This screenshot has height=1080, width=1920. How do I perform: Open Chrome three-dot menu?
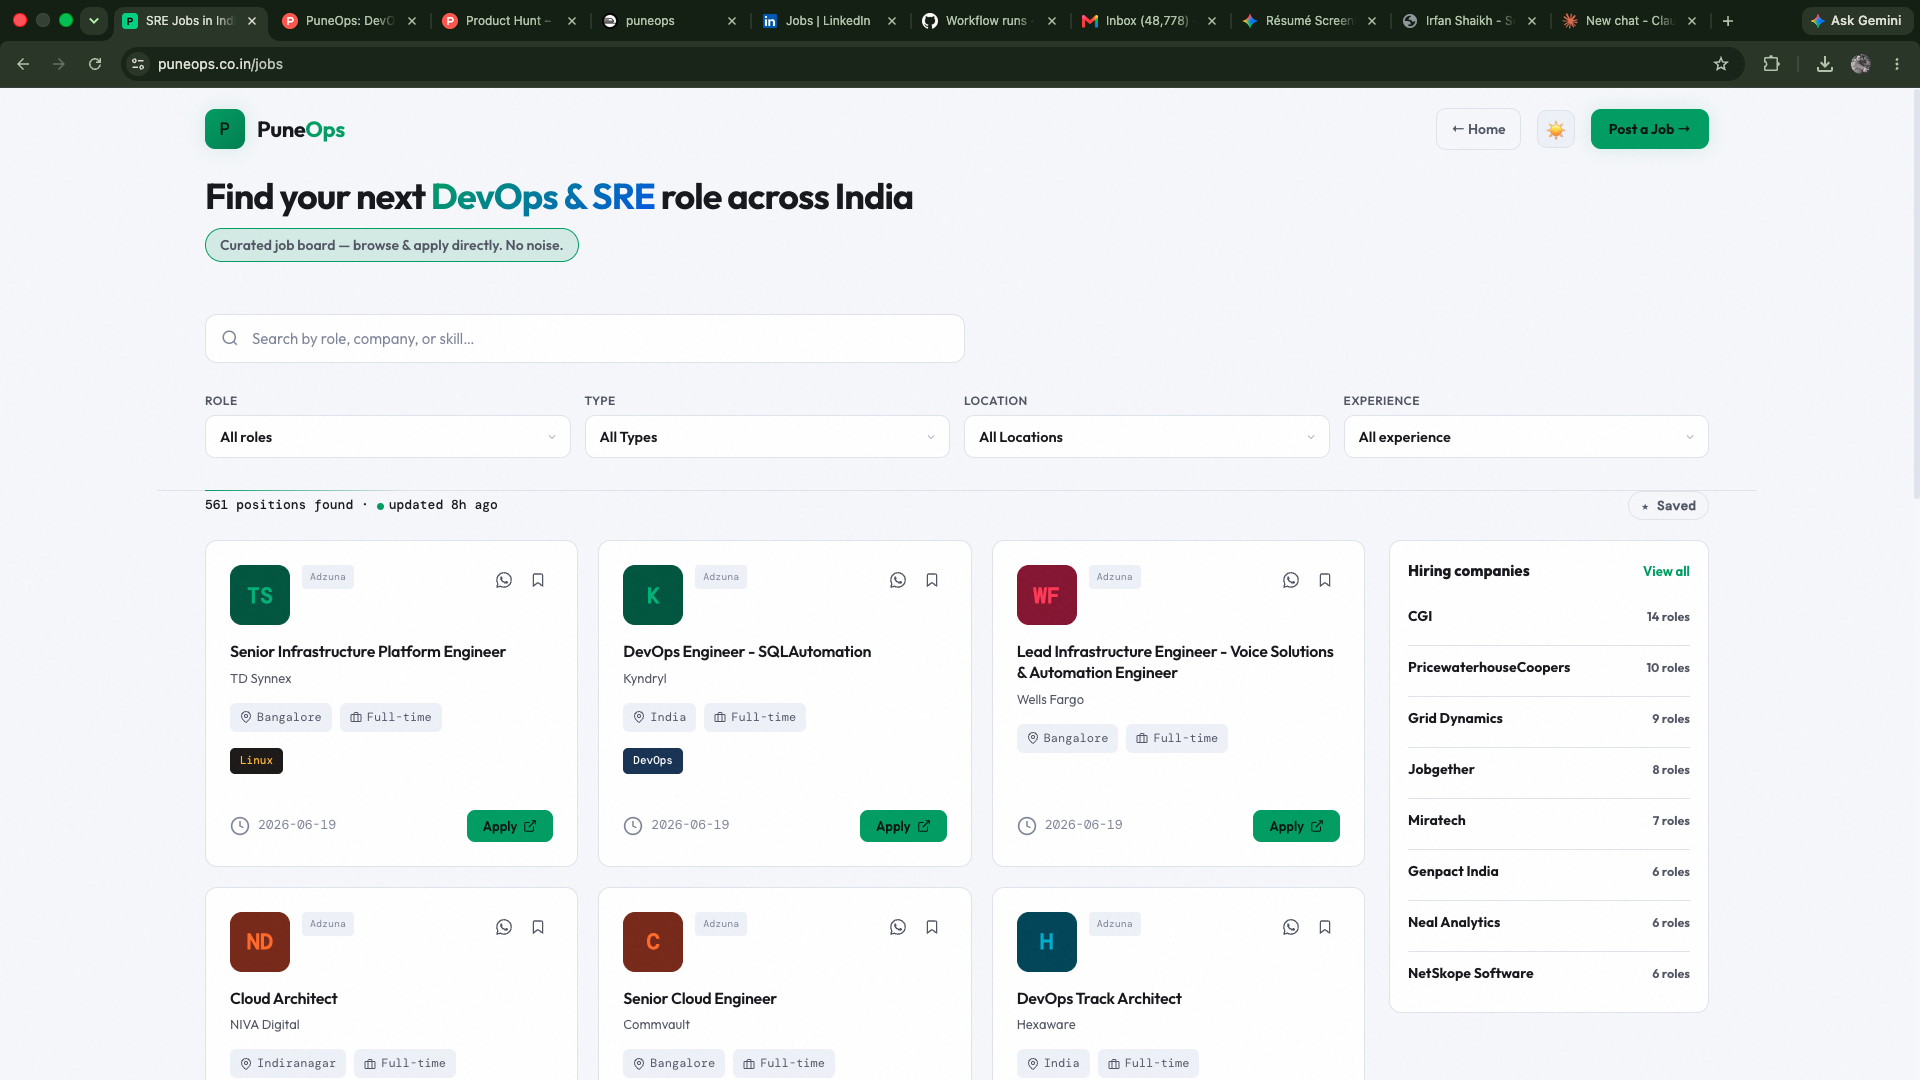[x=1897, y=64]
